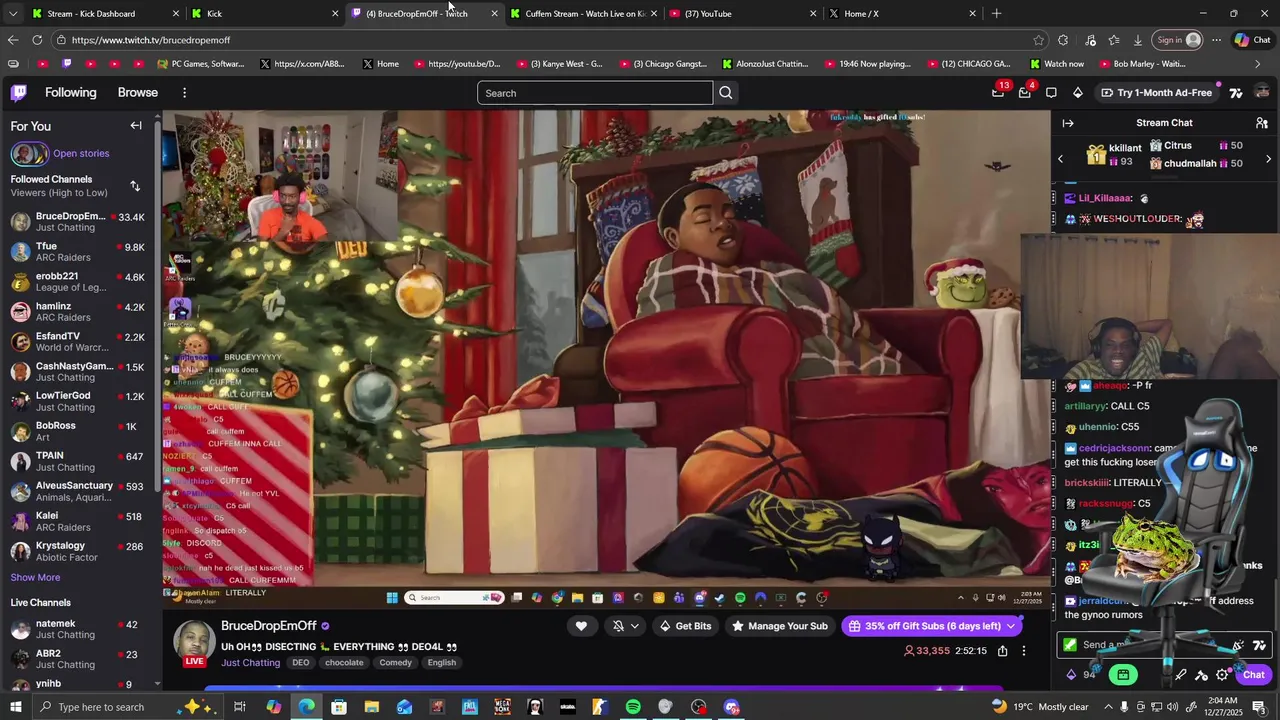Switch to the YouTube browser tab
Viewport: 1280px width, 720px height.
click(742, 14)
